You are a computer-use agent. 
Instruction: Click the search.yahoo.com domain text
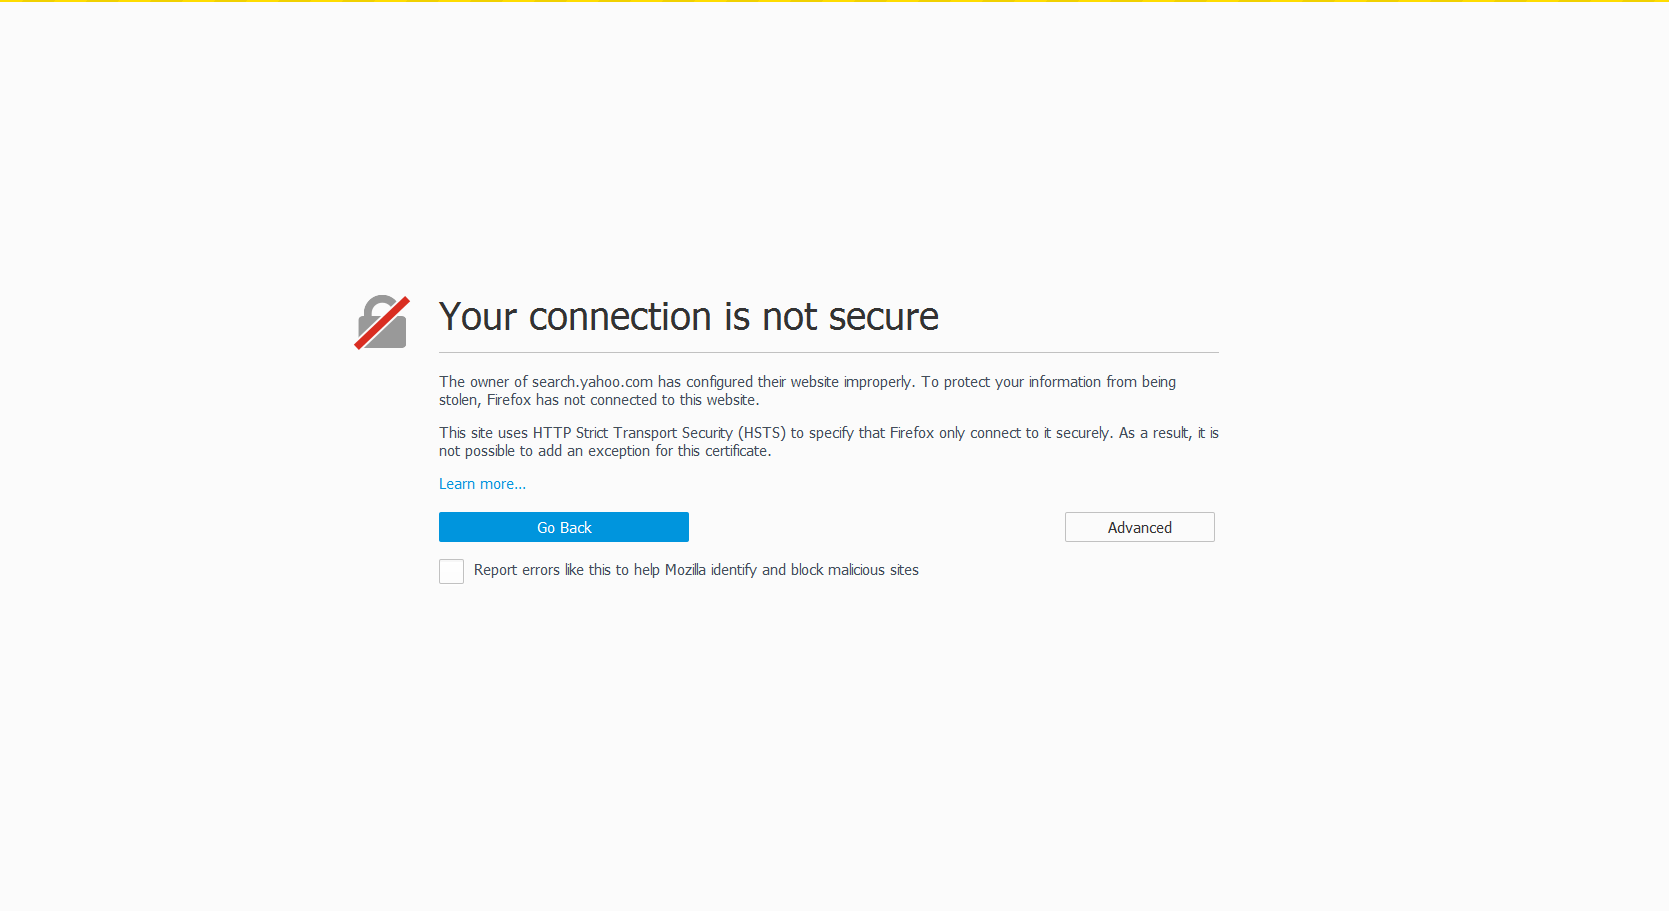point(592,382)
